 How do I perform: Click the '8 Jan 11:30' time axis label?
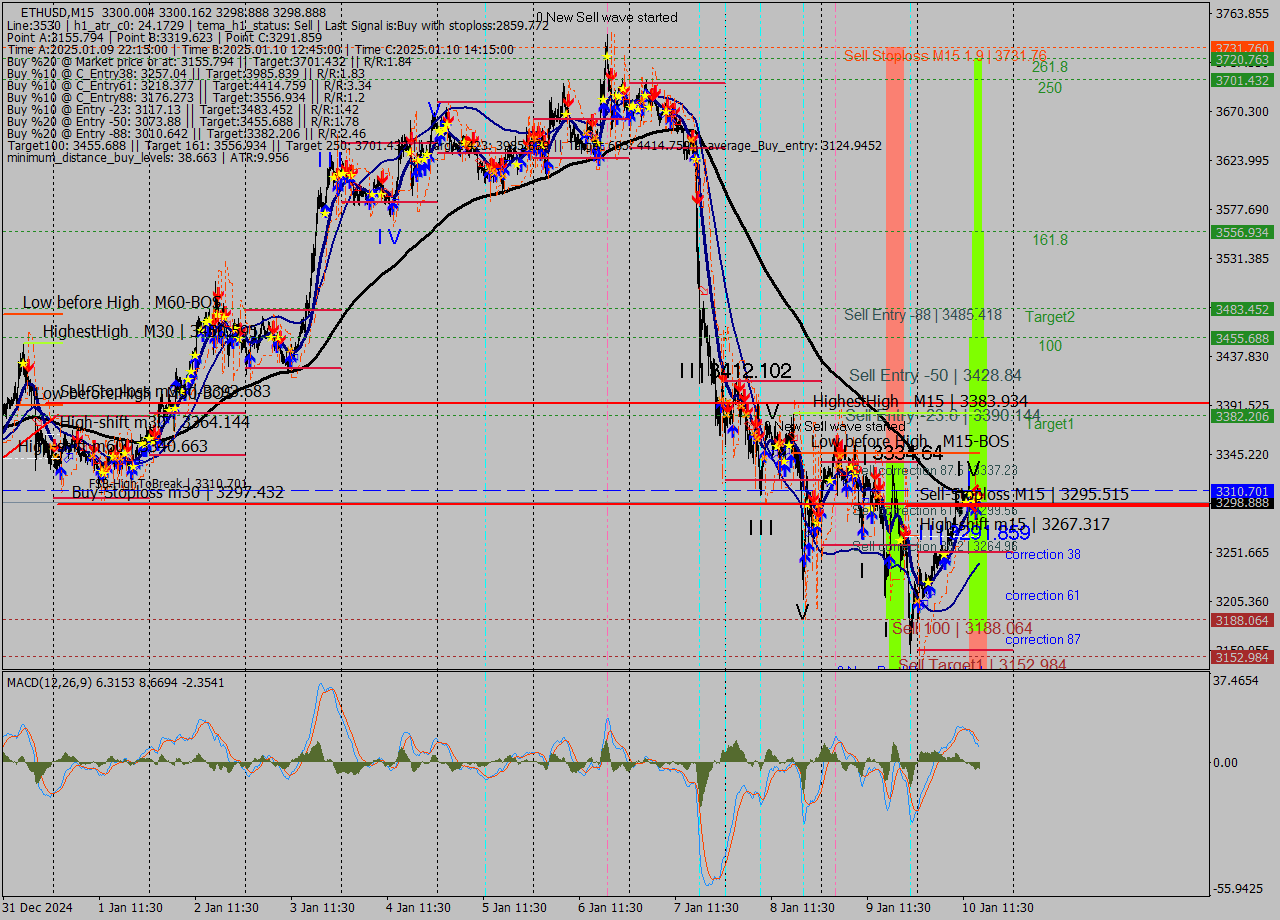(802, 908)
